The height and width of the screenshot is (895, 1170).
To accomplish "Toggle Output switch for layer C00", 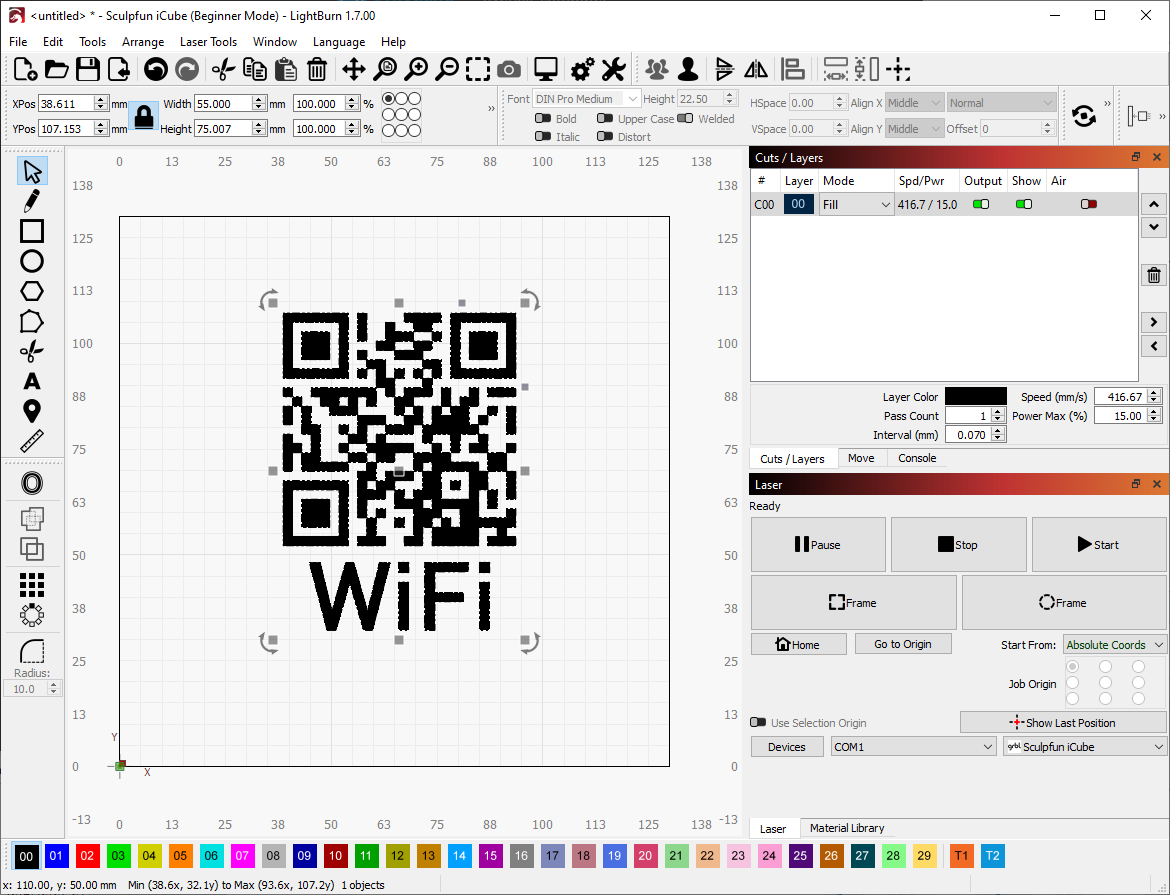I will [x=981, y=204].
